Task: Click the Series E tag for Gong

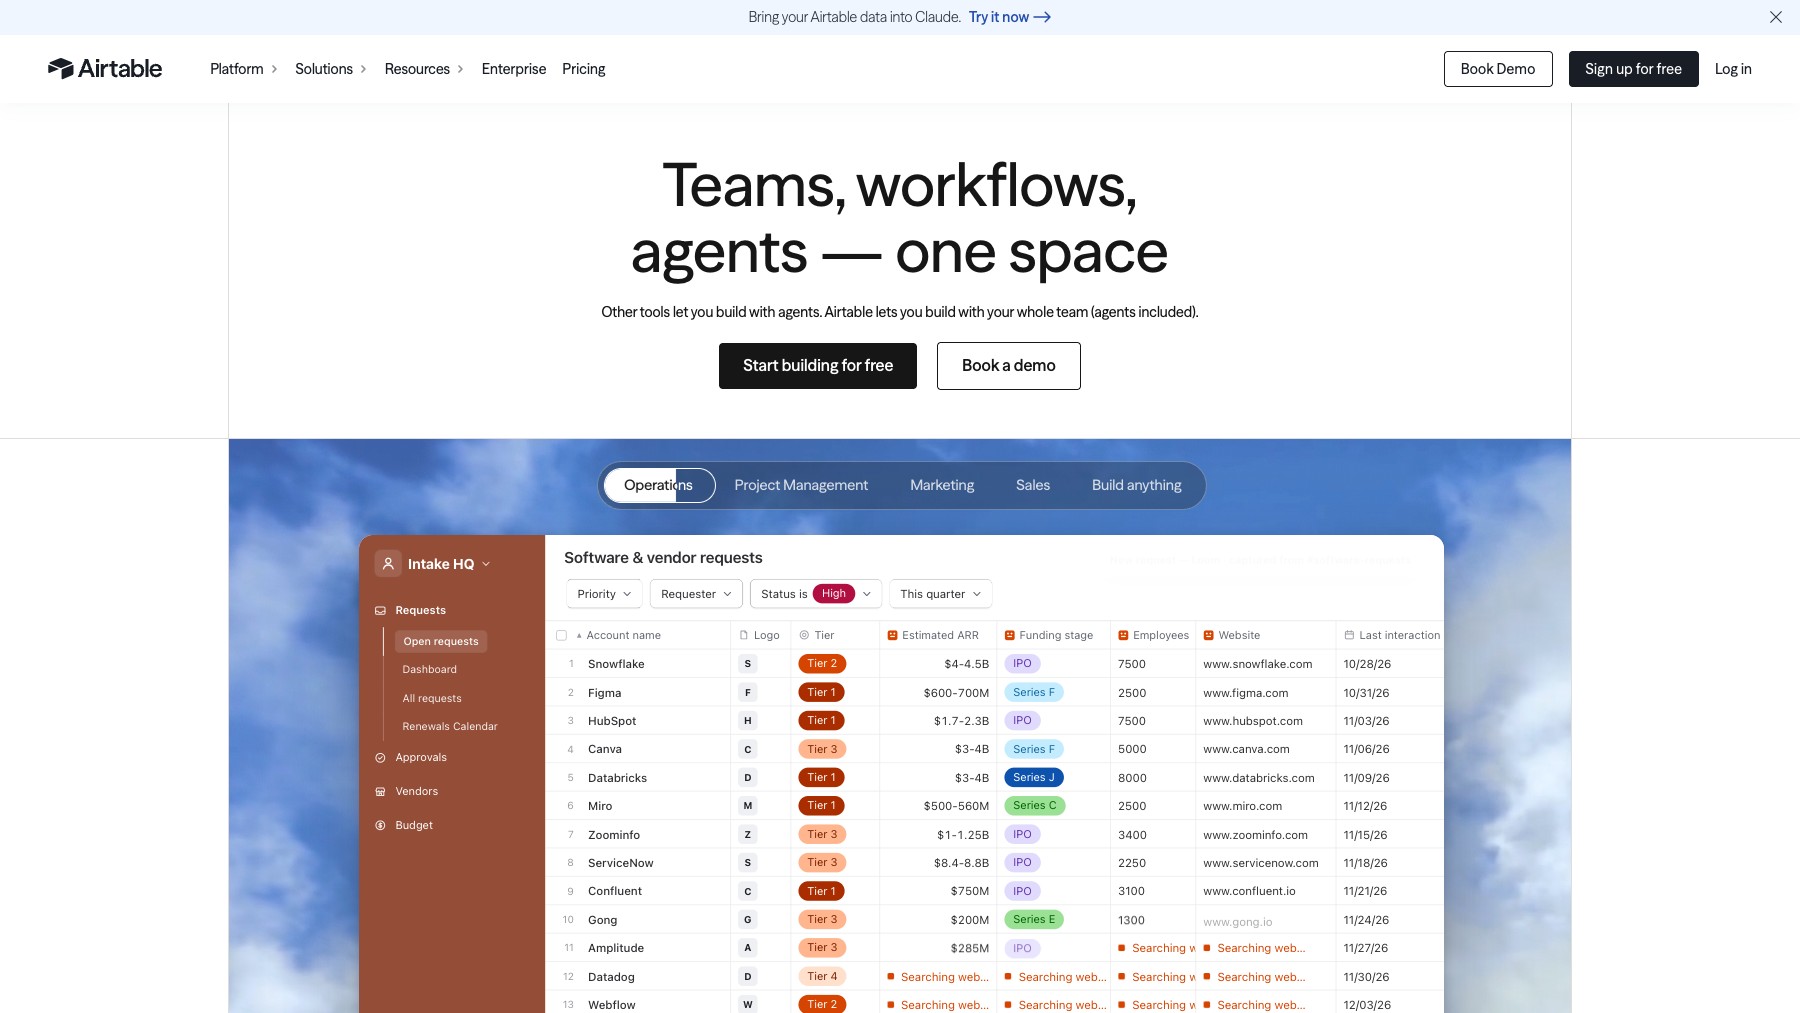Action: 1034,920
